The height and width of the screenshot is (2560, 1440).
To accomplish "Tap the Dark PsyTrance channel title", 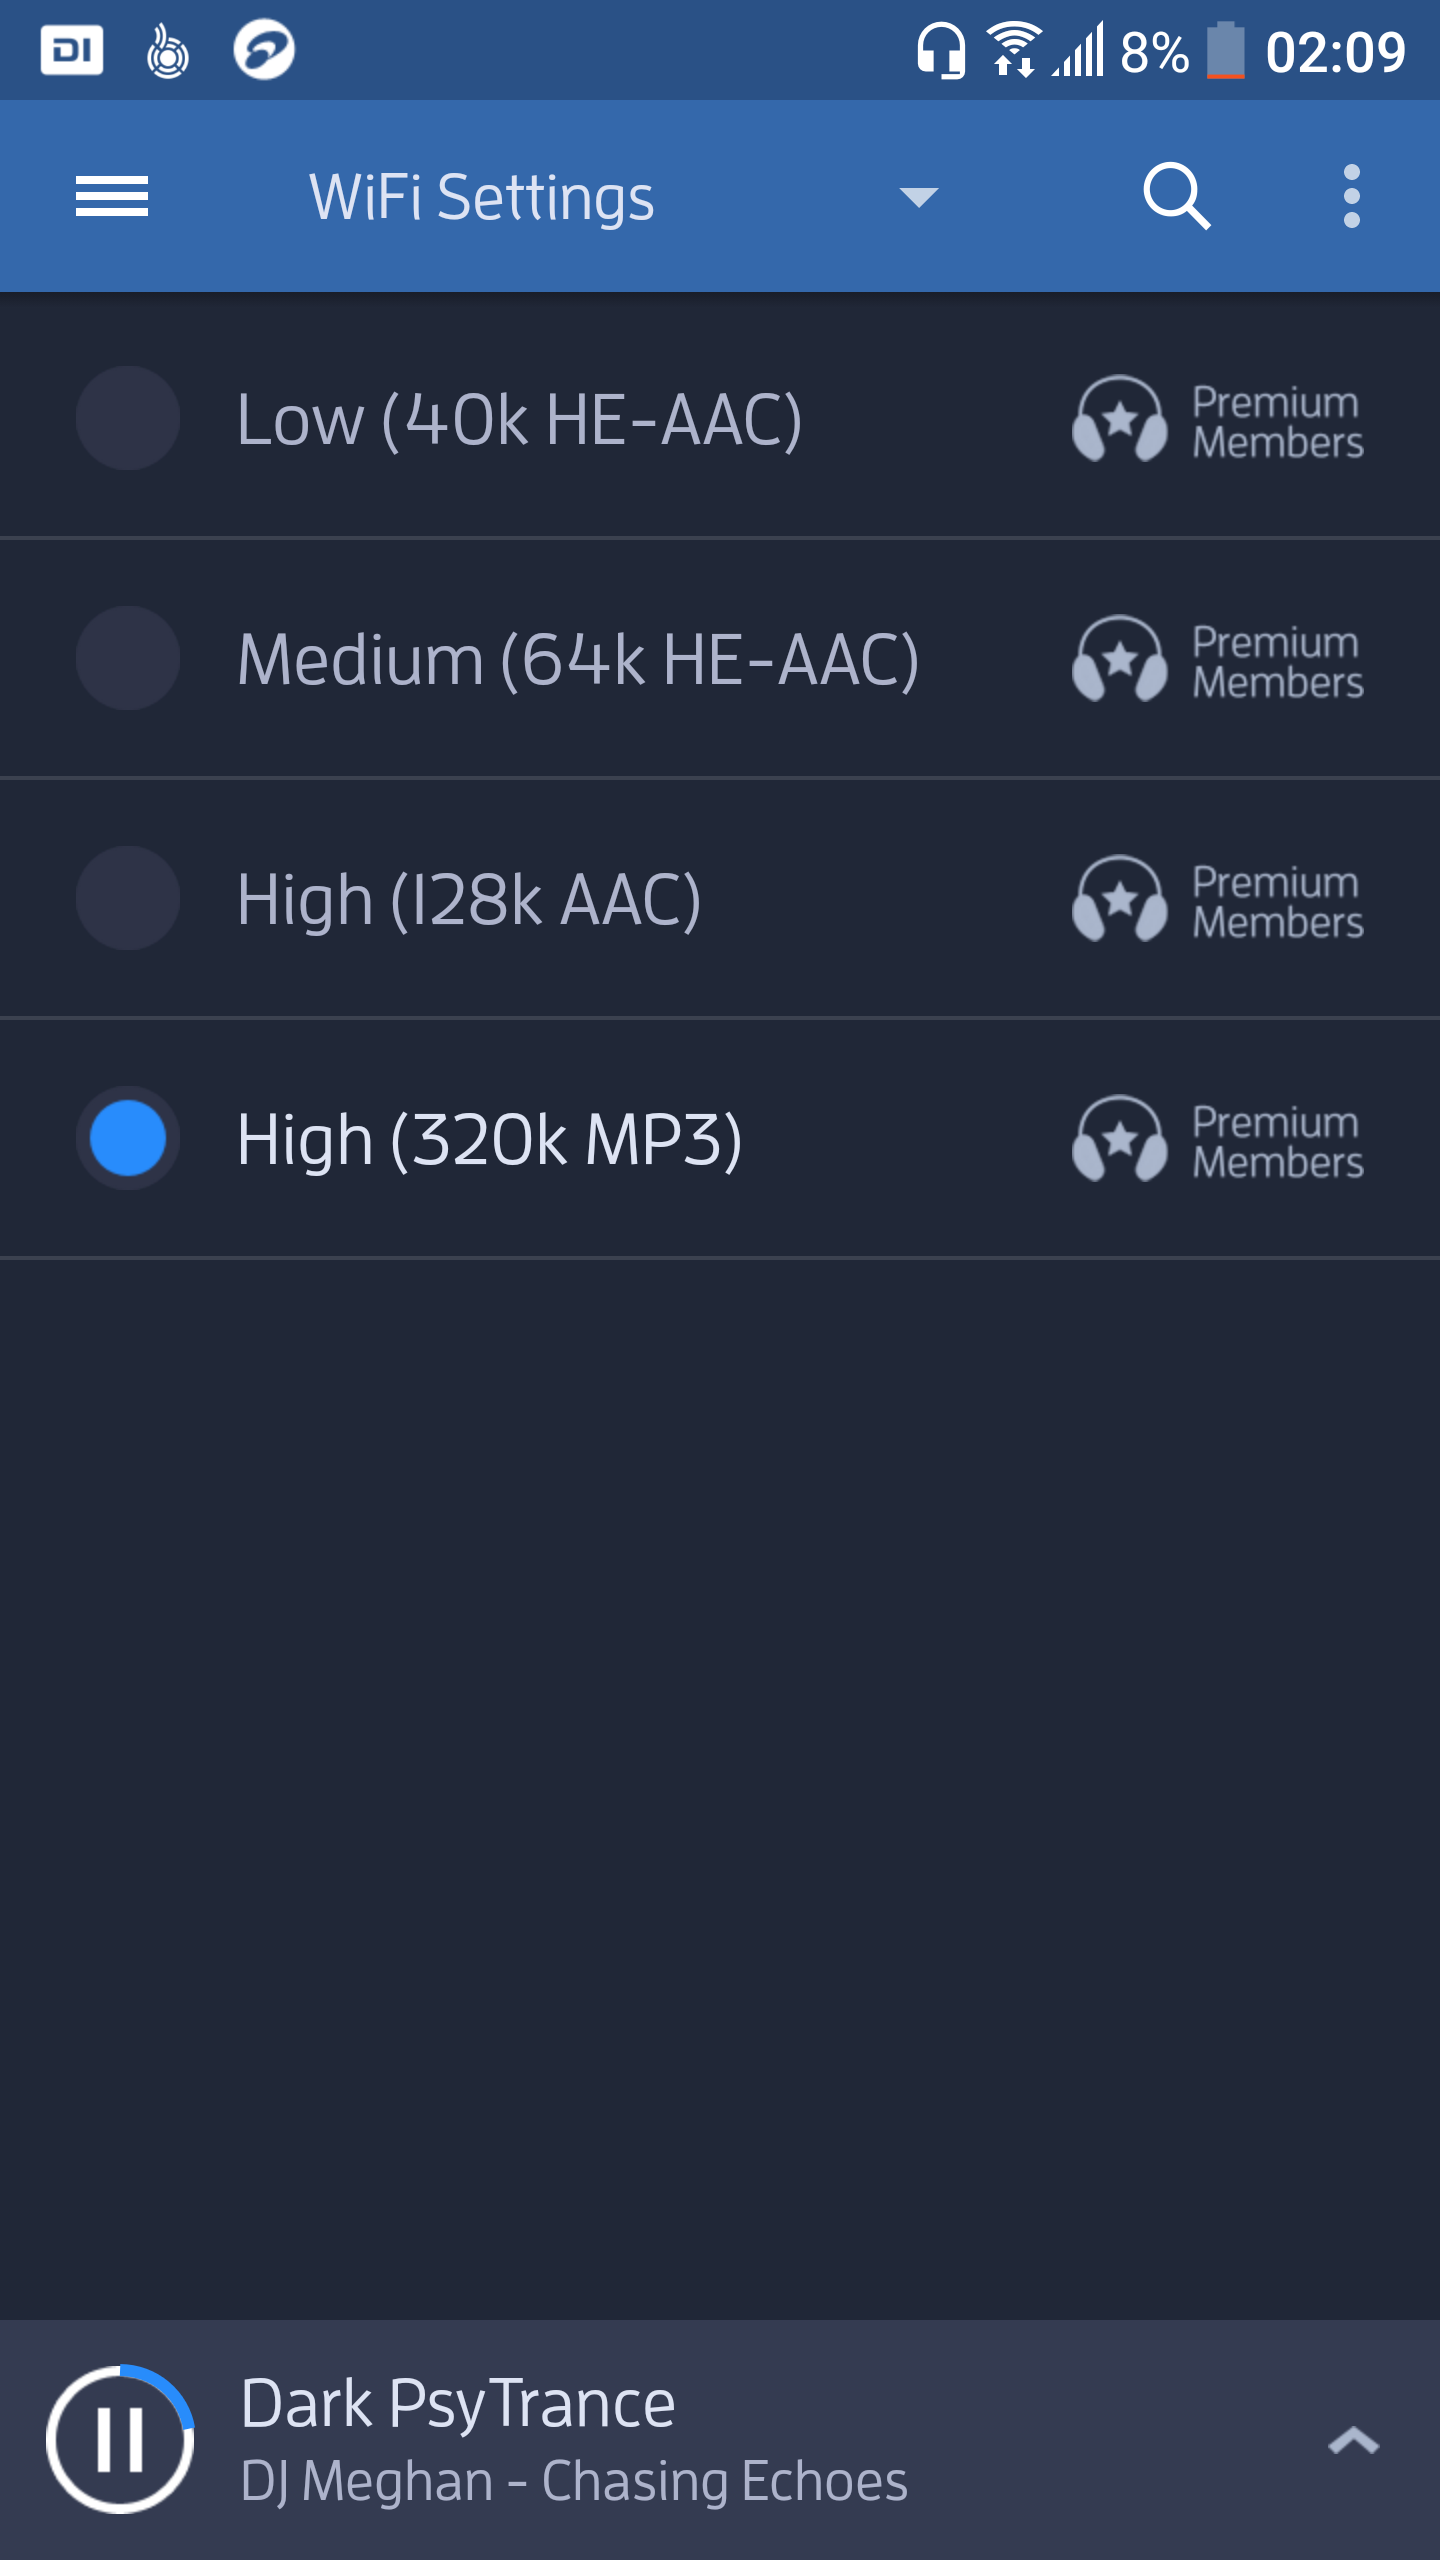I will pos(458,2403).
